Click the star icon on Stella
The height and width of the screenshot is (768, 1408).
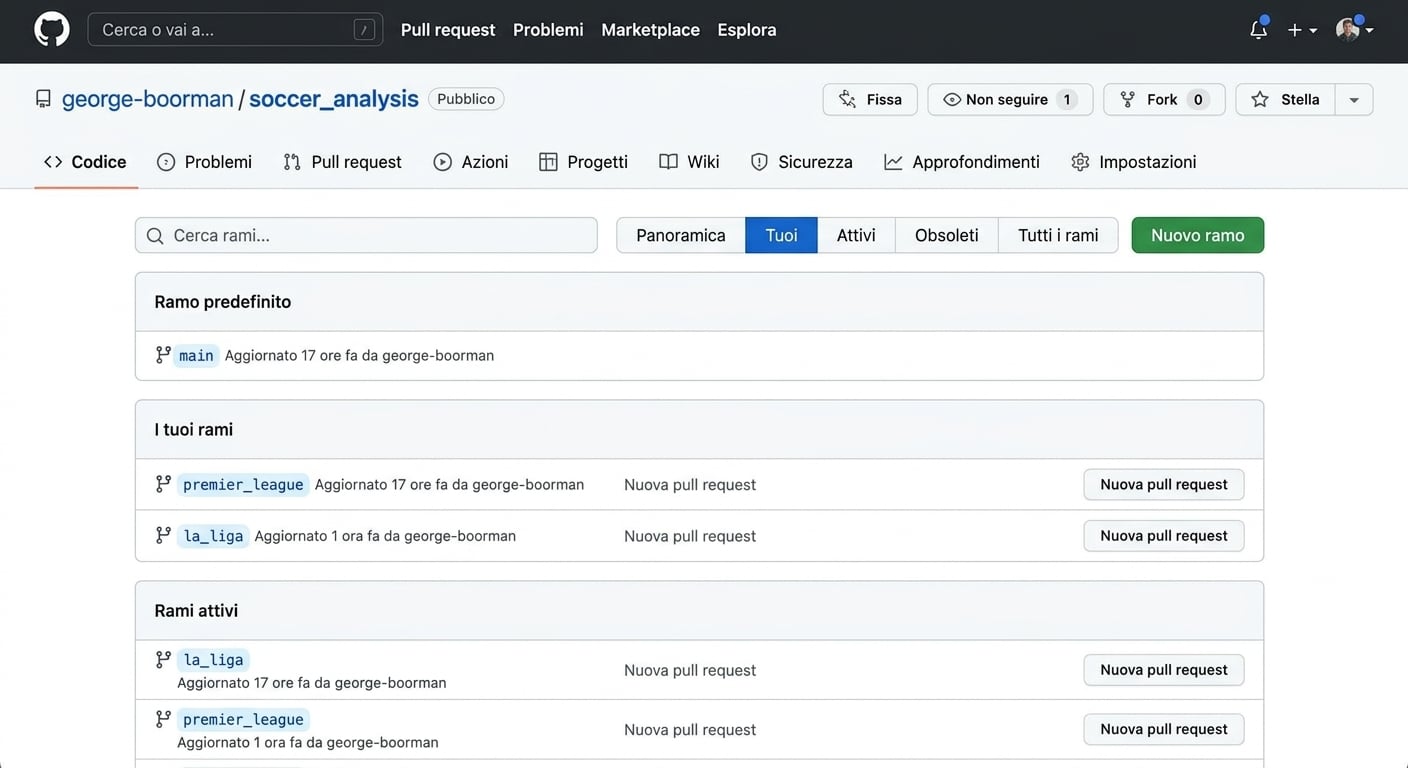(x=1260, y=99)
